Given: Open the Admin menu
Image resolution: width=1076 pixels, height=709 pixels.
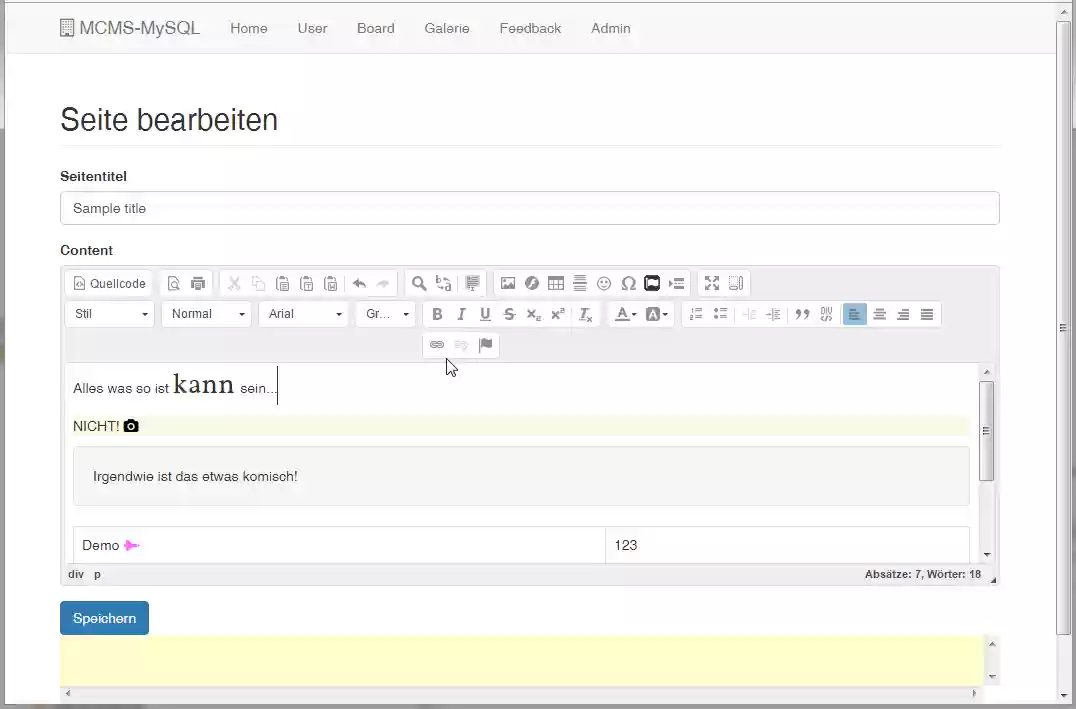Looking at the screenshot, I should point(611,29).
